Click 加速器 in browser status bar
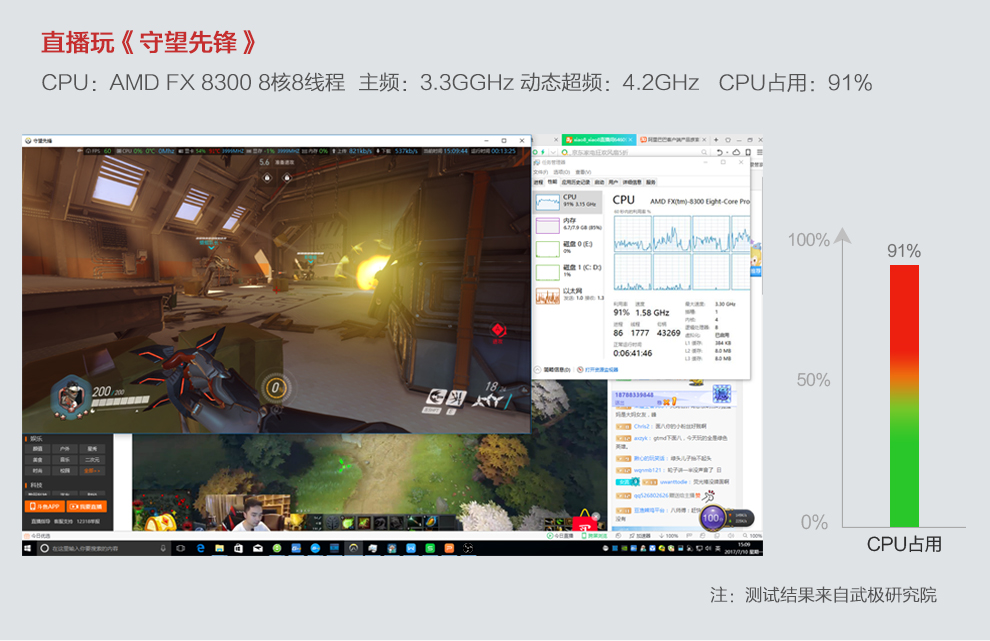Viewport: 990px width, 641px height. [x=640, y=536]
